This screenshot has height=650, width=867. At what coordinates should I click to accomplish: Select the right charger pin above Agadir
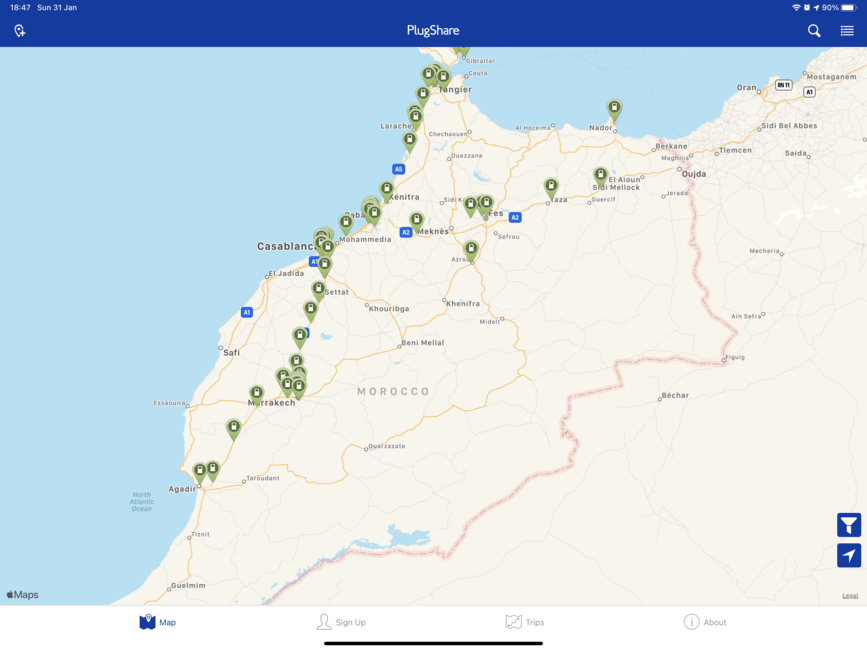click(x=212, y=470)
